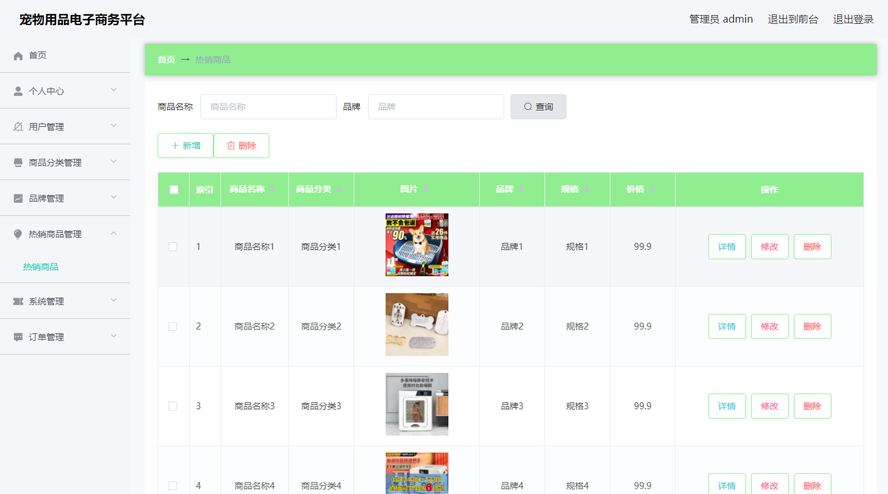Click 退出到前台 in the top bar
Viewport: 888px width, 494px height.
click(x=793, y=19)
